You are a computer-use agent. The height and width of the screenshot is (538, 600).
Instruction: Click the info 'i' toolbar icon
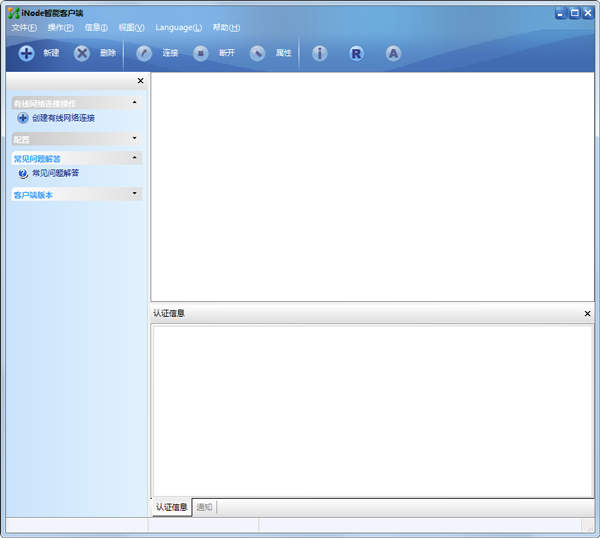coord(320,53)
